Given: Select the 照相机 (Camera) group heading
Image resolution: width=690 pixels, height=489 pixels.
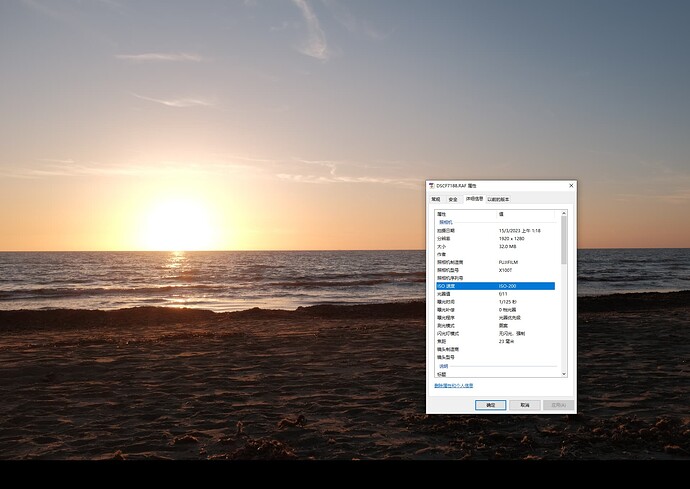Looking at the screenshot, I should tap(446, 222).
